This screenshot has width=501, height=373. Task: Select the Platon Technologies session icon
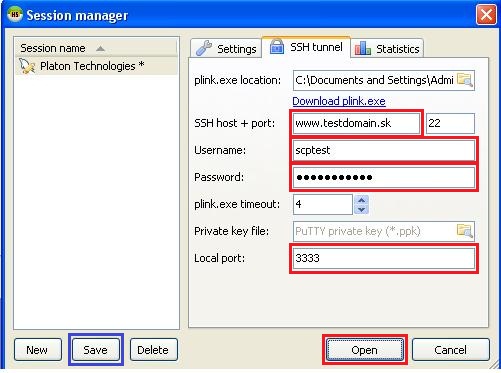tap(27, 66)
